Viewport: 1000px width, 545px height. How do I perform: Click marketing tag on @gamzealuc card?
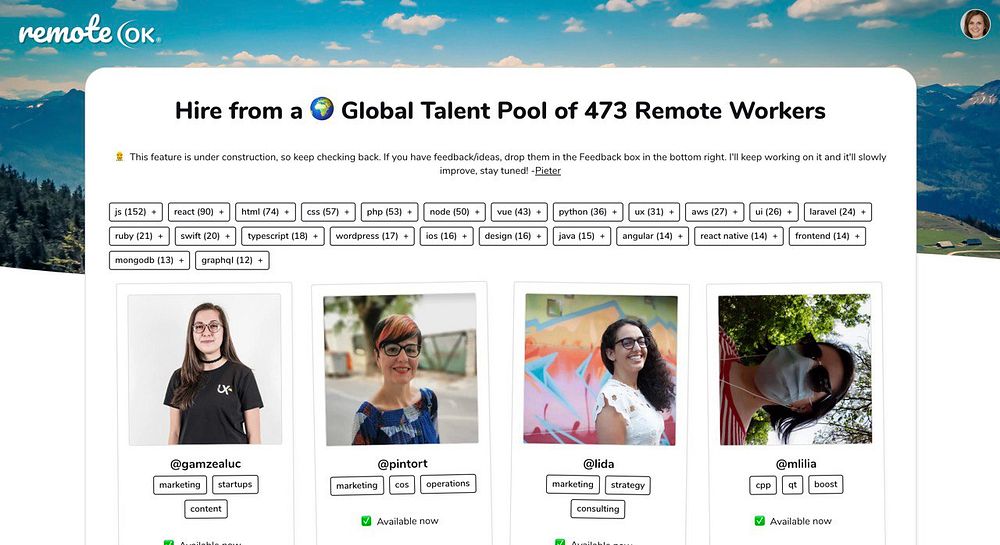click(x=180, y=485)
